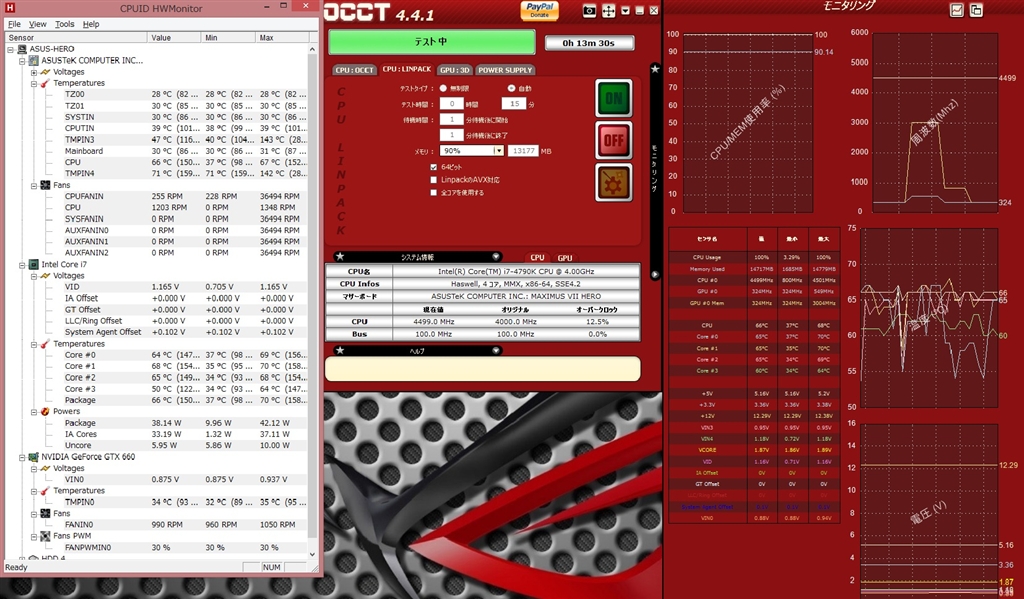Click the HWMonitor app icon in title bar
The height and width of the screenshot is (599, 1024).
pyautogui.click(x=9, y=8)
